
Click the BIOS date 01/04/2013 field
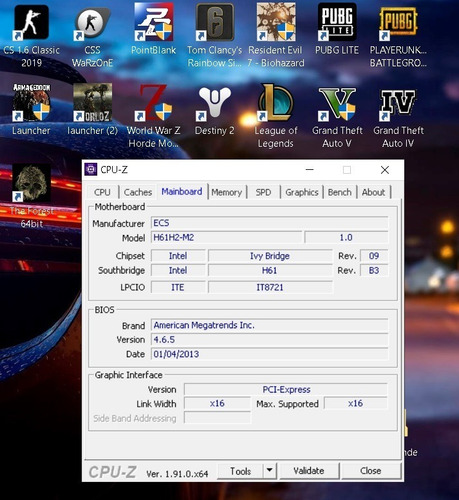point(269,354)
